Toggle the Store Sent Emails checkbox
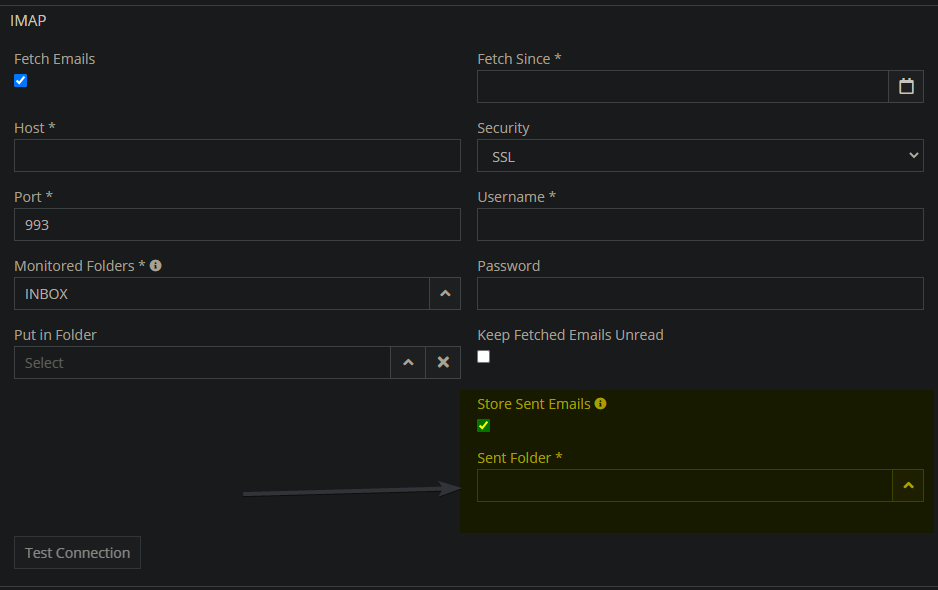938x590 pixels. pyautogui.click(x=484, y=426)
